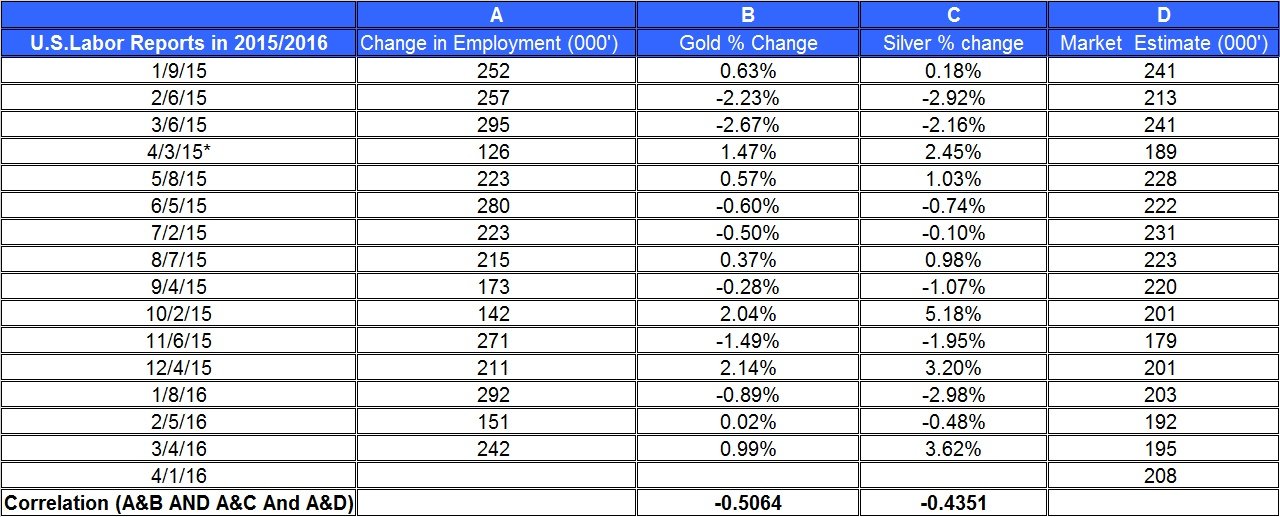Click the silver correlation value -0.4351

(953, 503)
